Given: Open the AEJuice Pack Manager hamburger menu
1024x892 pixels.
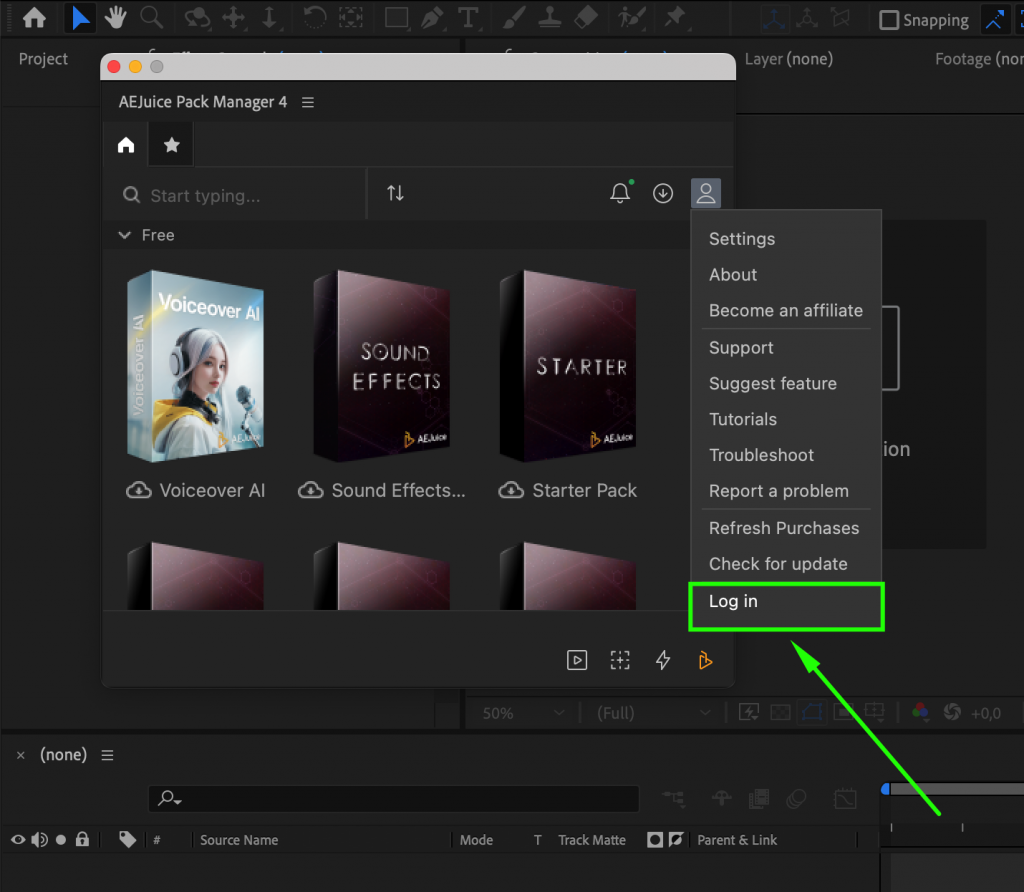Looking at the screenshot, I should (x=307, y=102).
